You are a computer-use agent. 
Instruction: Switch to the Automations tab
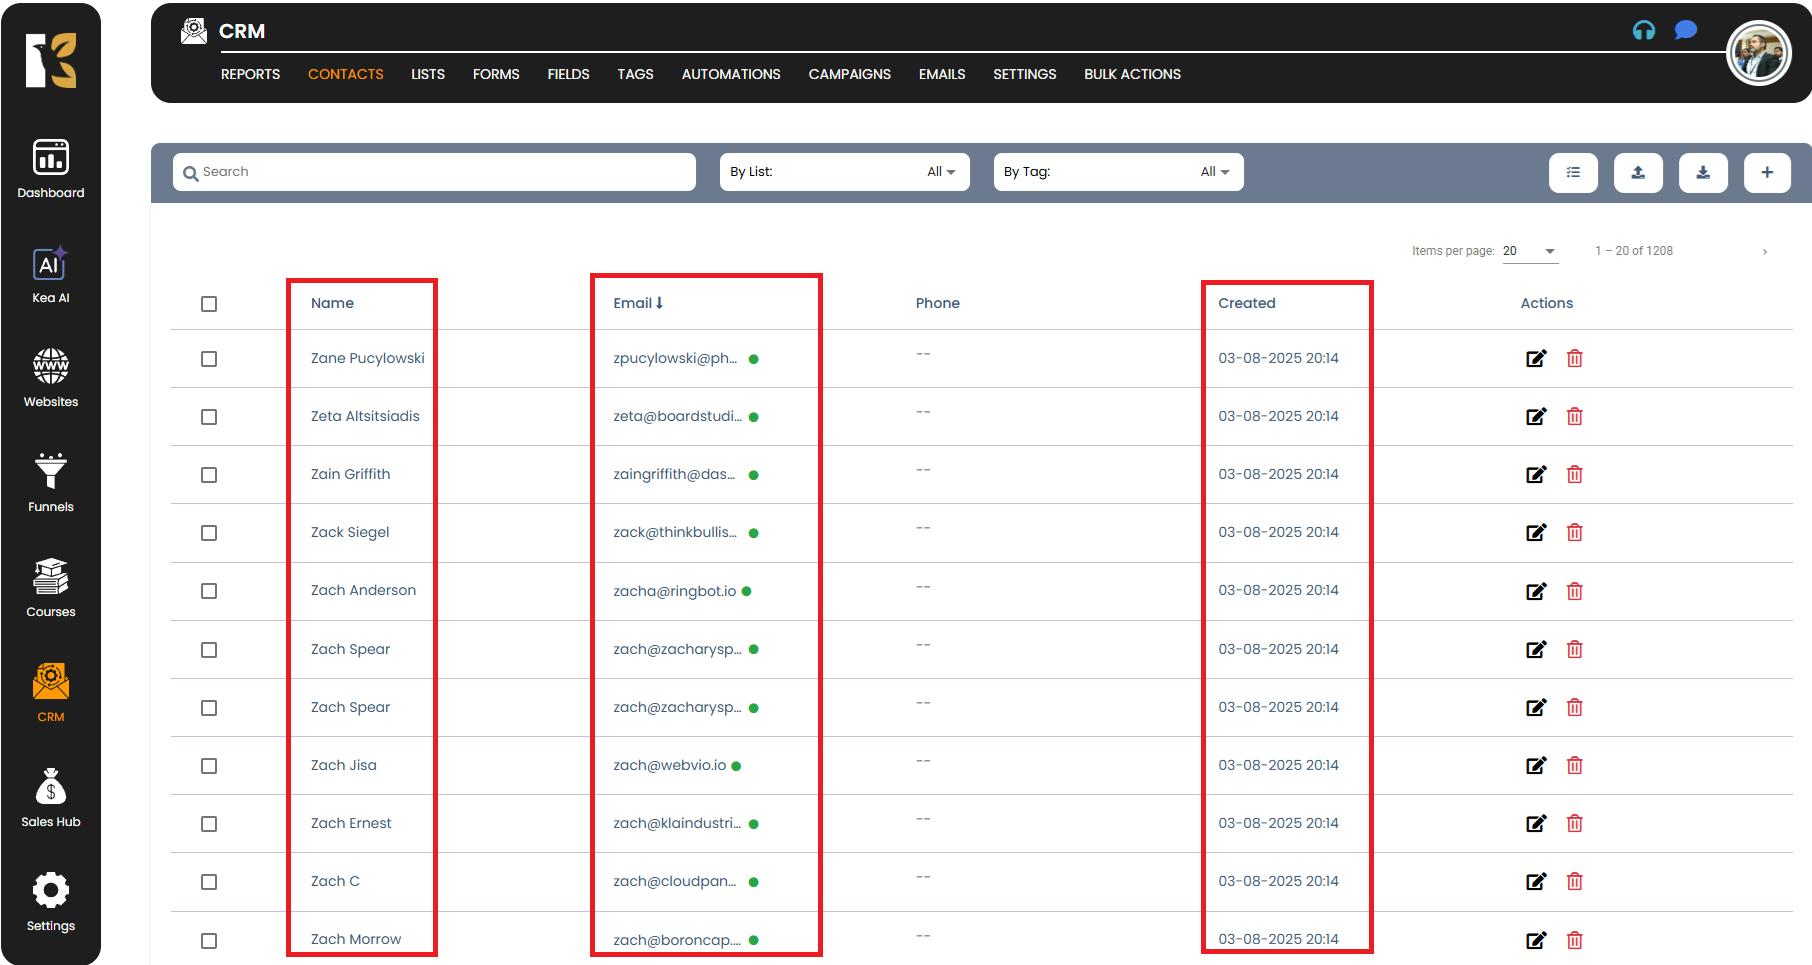(730, 74)
